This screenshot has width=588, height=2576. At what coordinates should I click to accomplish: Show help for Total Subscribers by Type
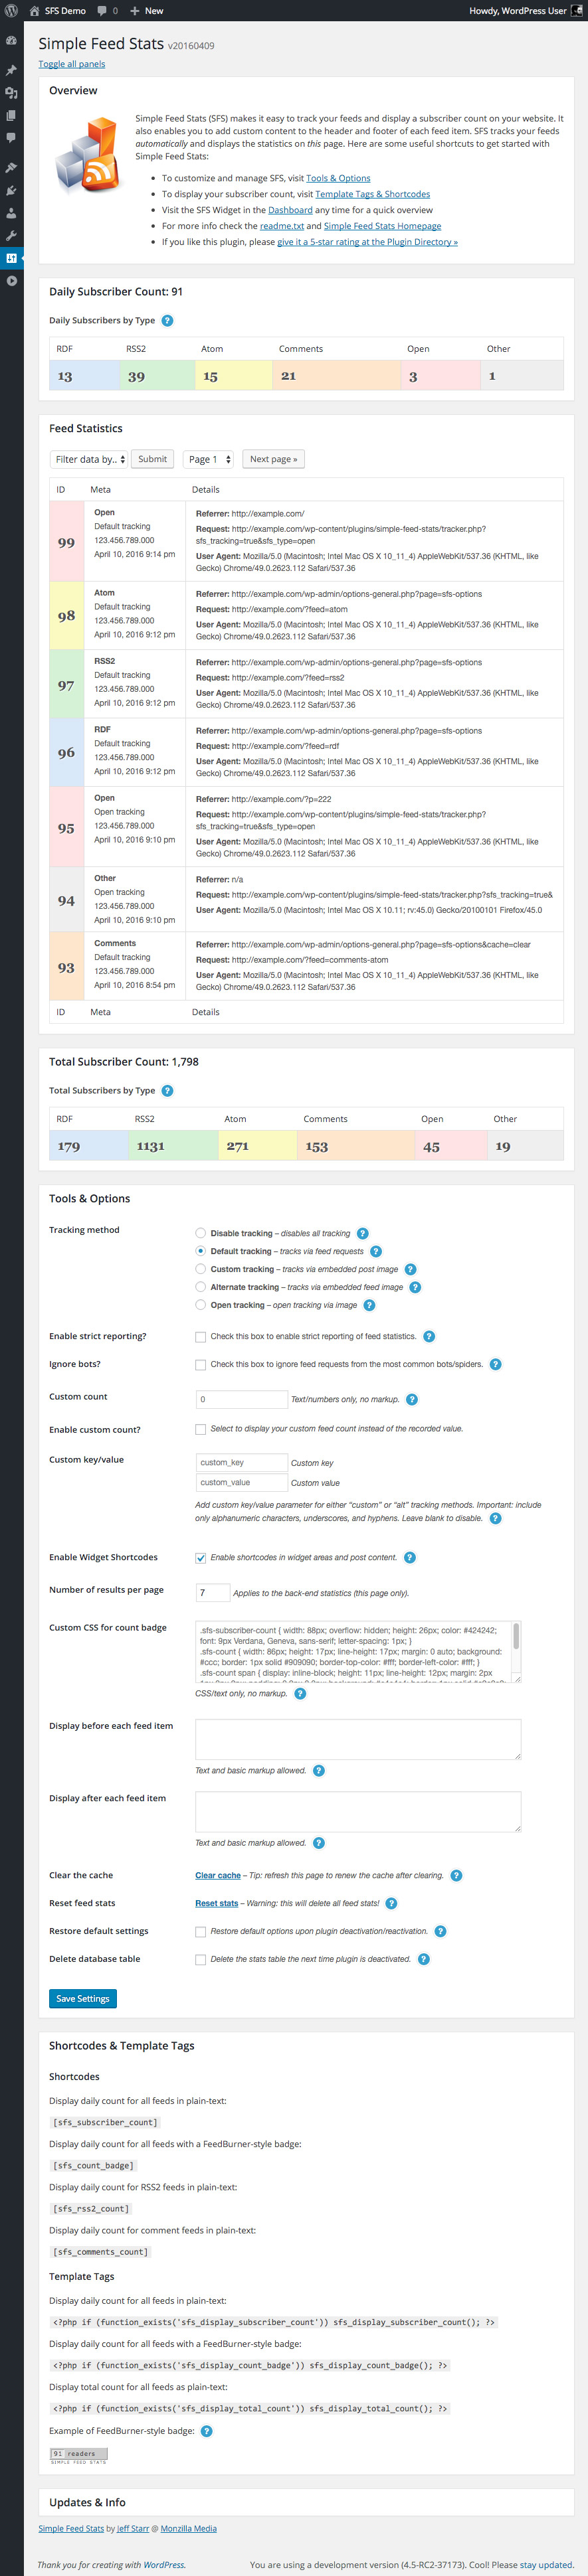[x=167, y=1091]
